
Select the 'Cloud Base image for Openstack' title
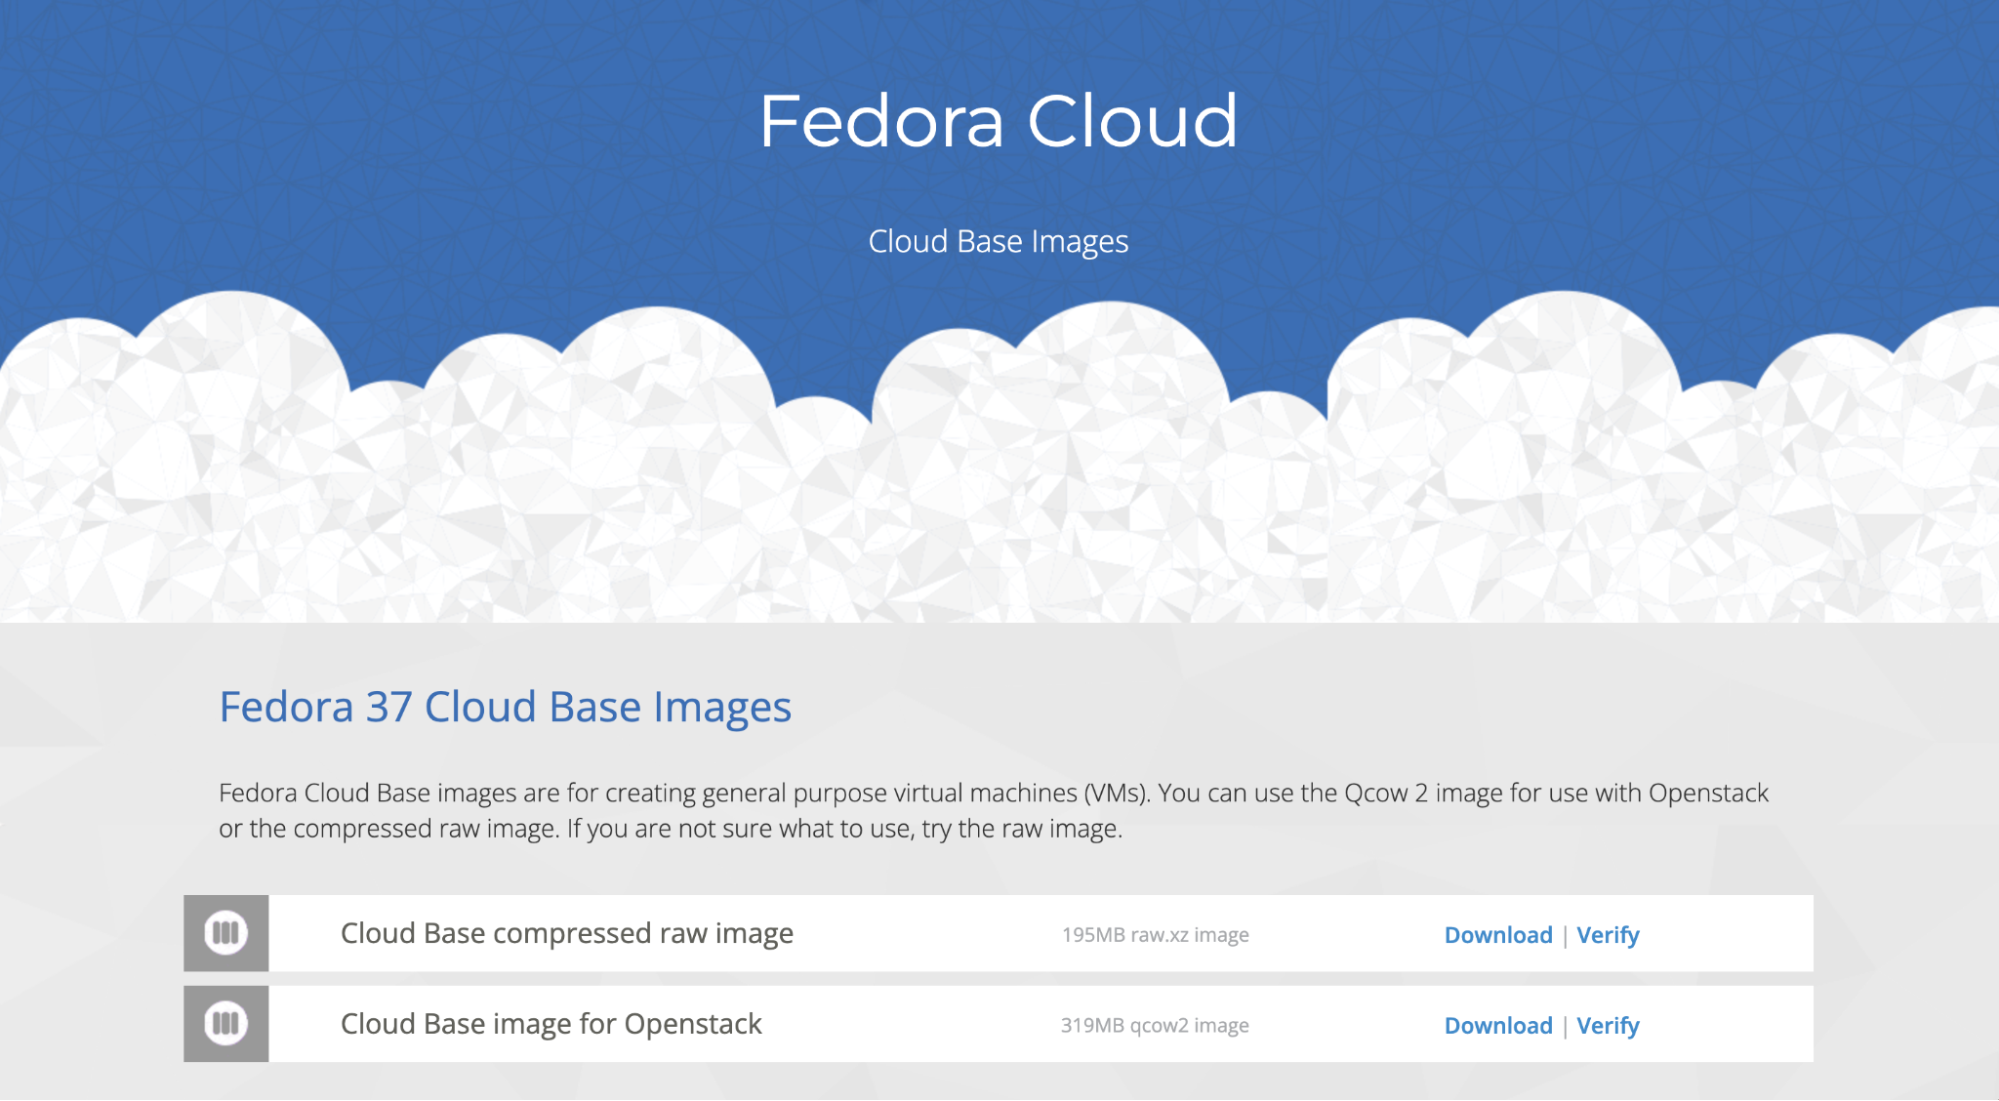point(550,1024)
